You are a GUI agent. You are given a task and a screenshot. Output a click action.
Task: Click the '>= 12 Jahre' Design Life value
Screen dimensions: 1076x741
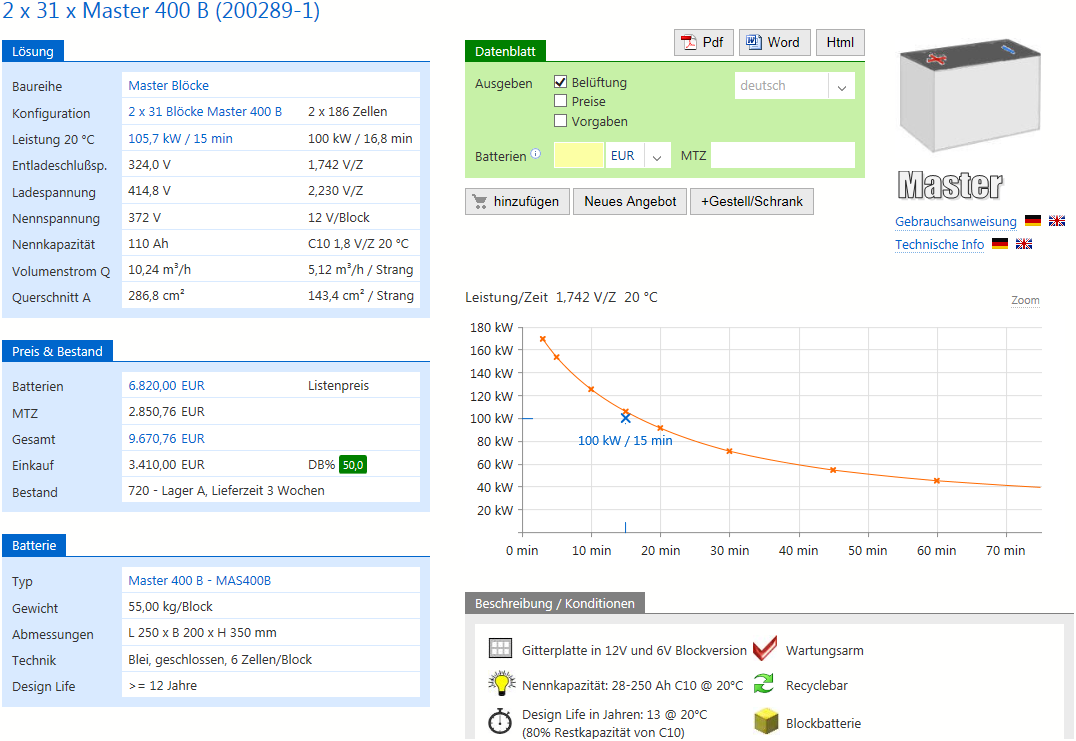click(x=163, y=685)
